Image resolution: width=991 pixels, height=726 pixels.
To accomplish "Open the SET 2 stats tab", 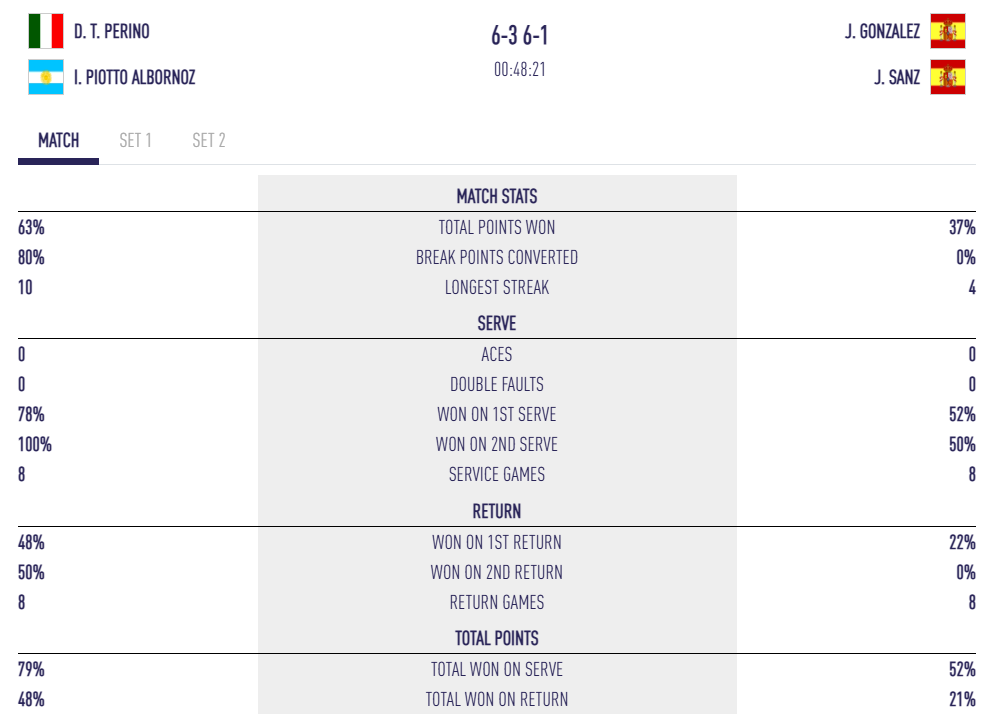I will (x=209, y=141).
